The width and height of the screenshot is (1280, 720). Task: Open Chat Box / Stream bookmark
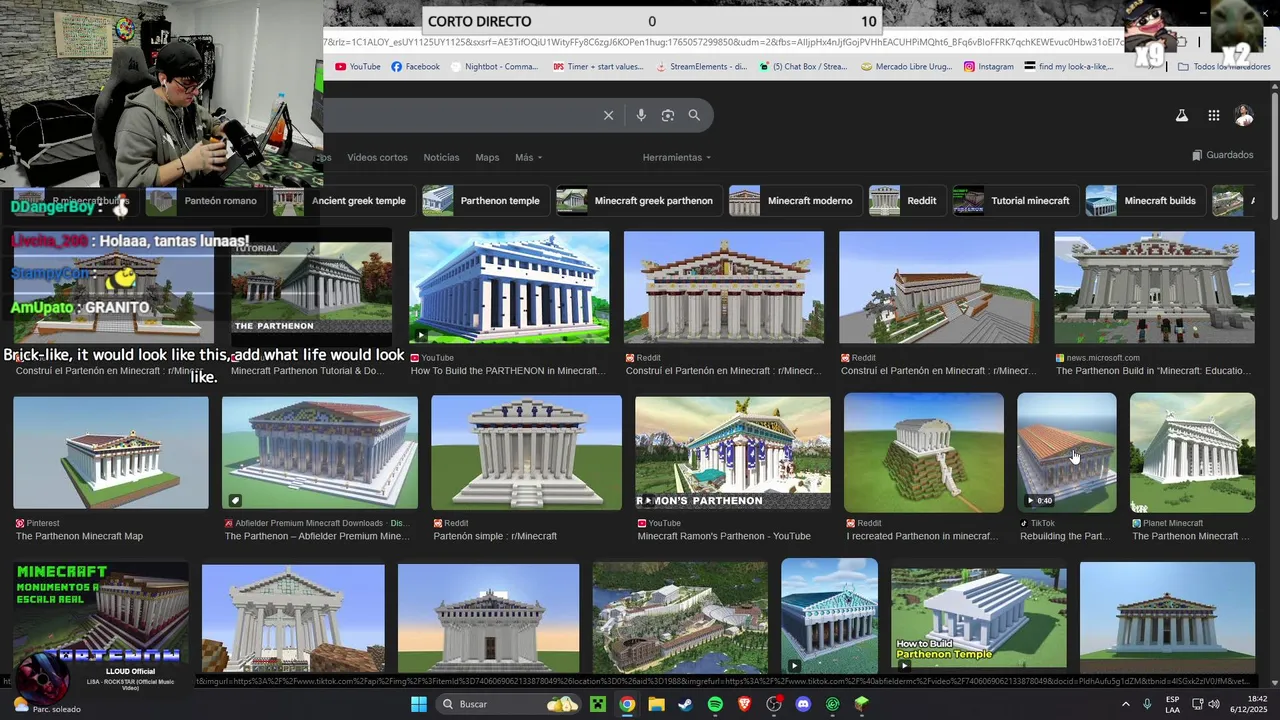tap(803, 67)
